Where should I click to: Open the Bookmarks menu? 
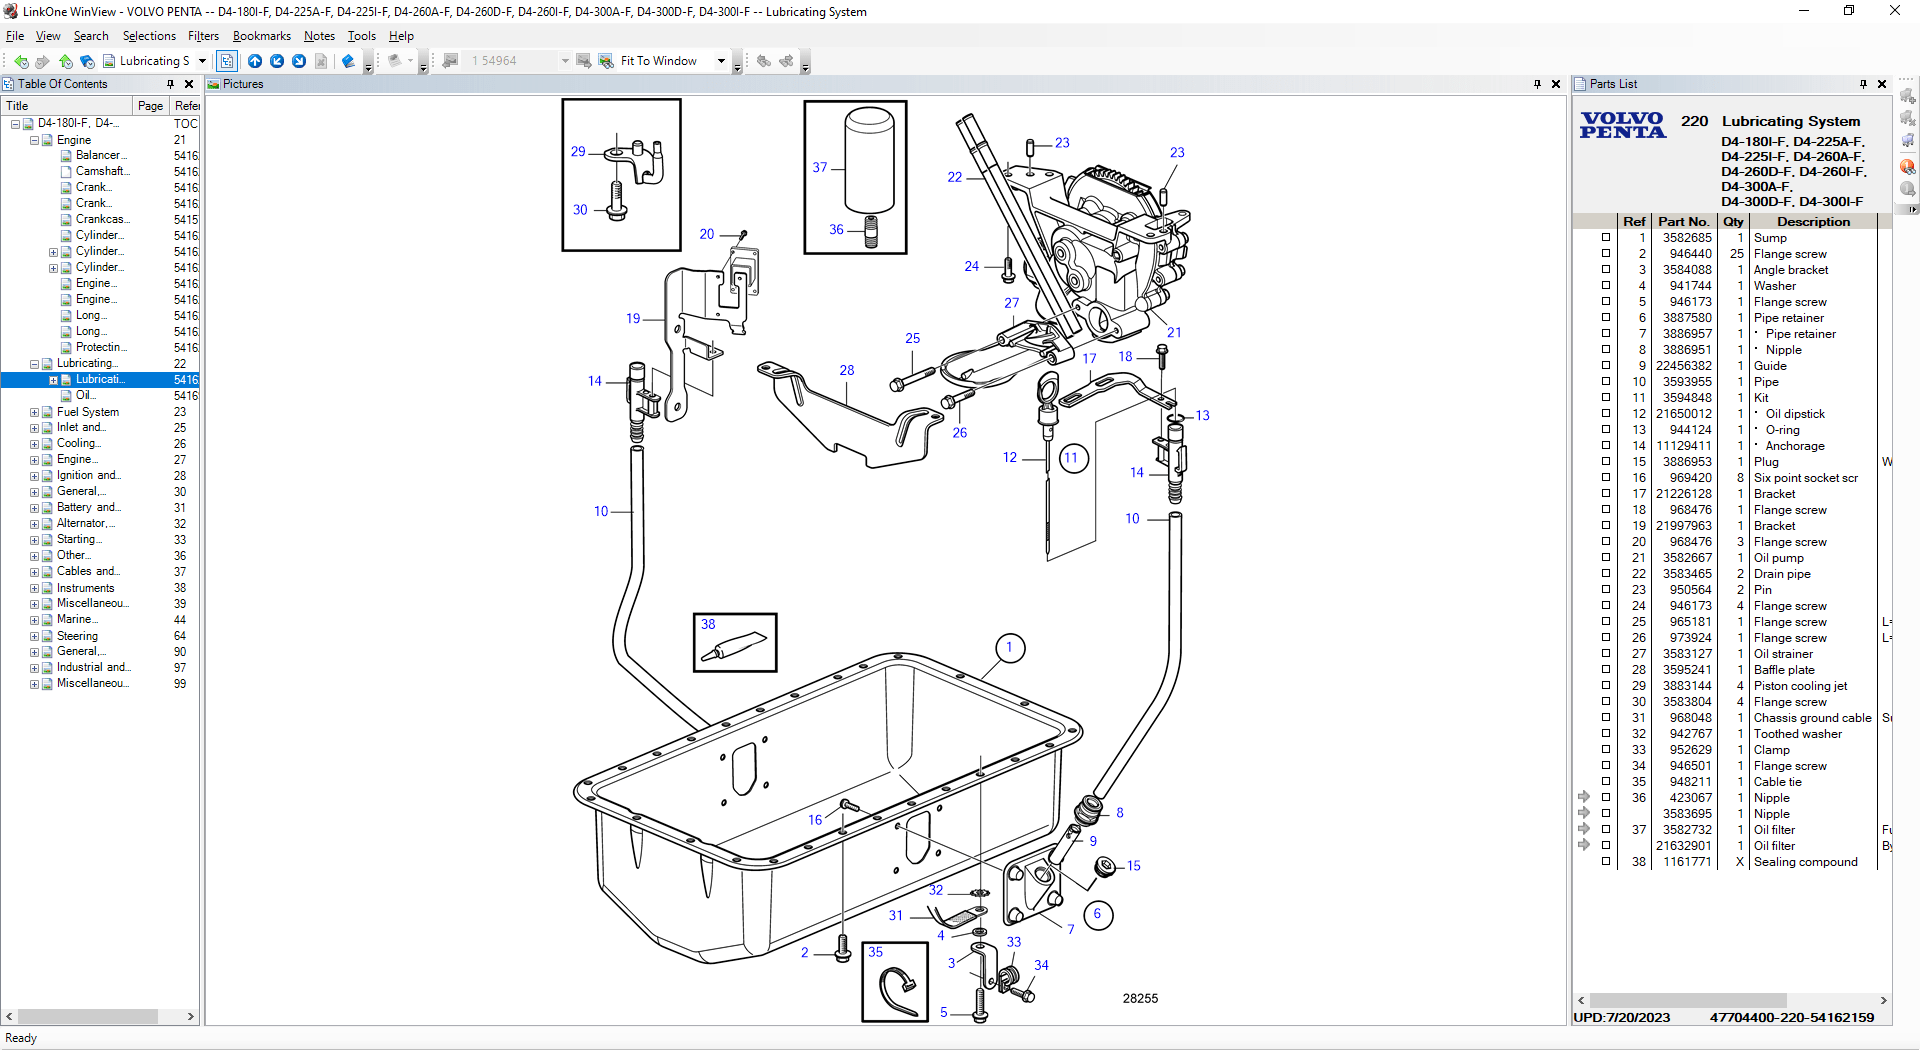pos(261,36)
